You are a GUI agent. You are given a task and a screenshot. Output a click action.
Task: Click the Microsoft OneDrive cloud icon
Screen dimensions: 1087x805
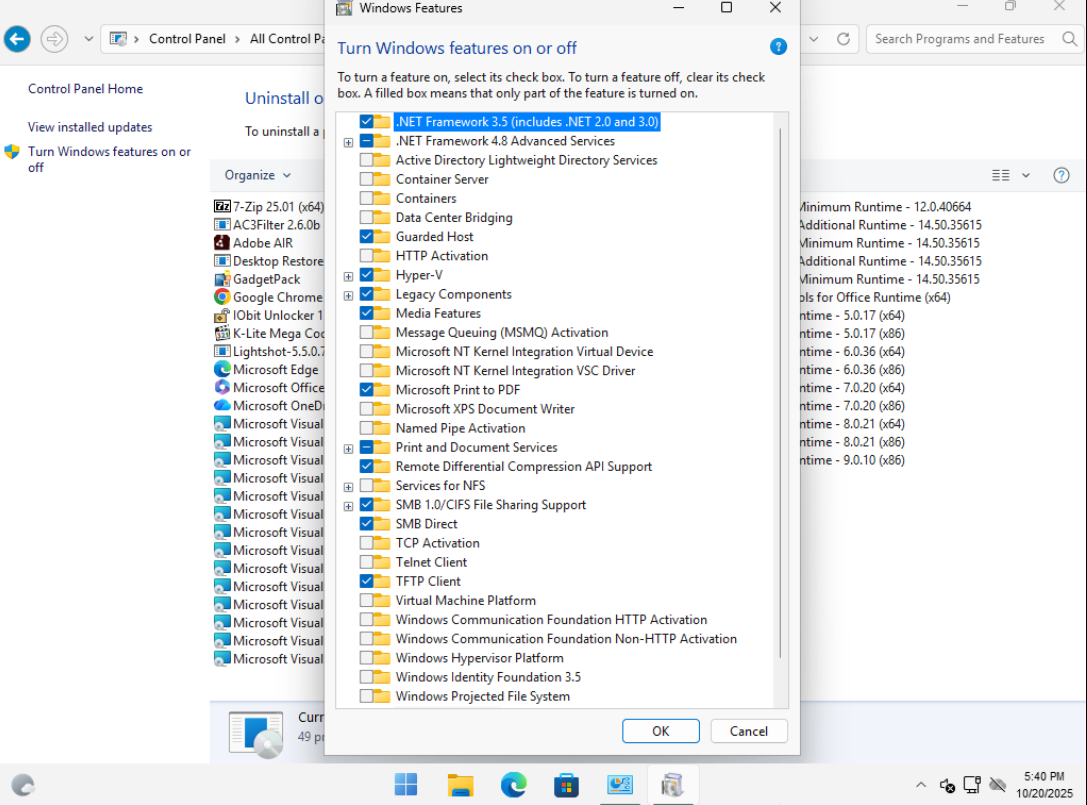(x=222, y=405)
